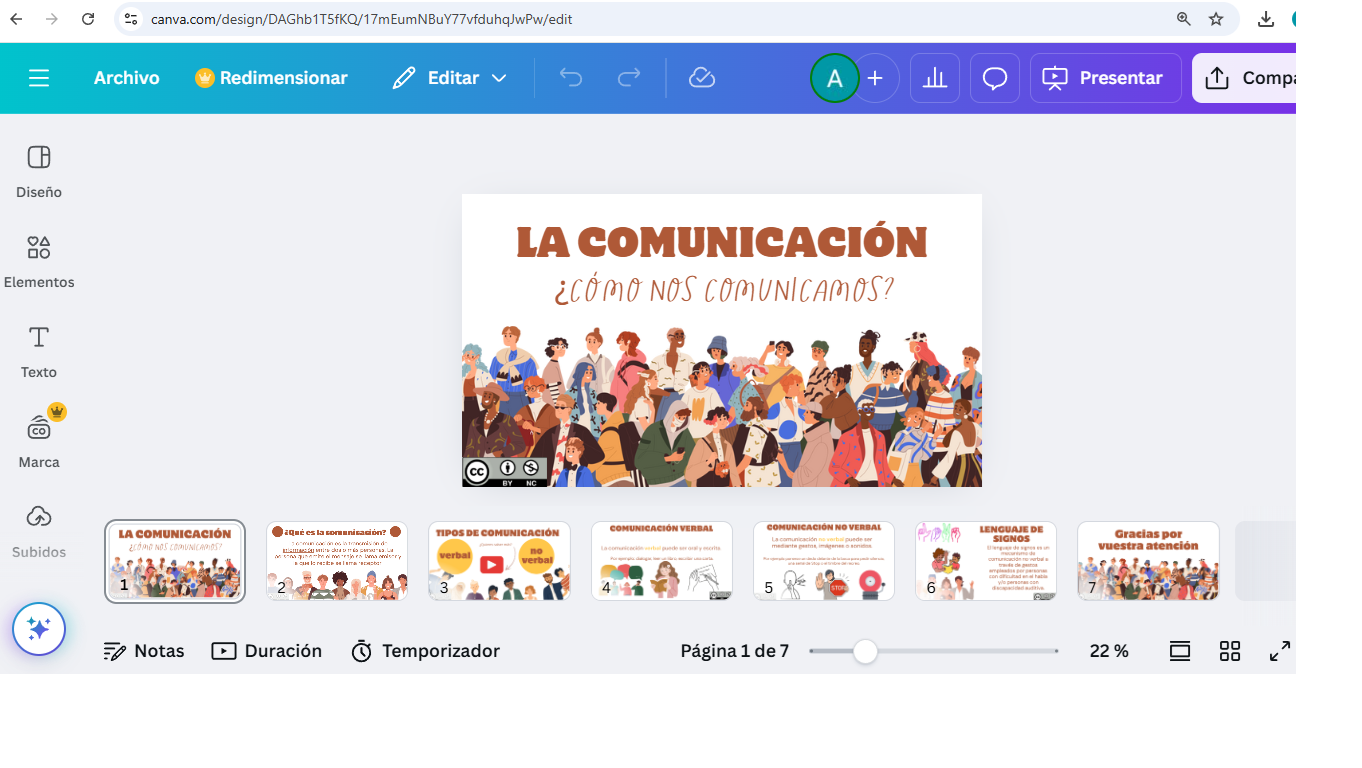
Task: Toggle the page thumbnails strip view
Action: point(1180,651)
